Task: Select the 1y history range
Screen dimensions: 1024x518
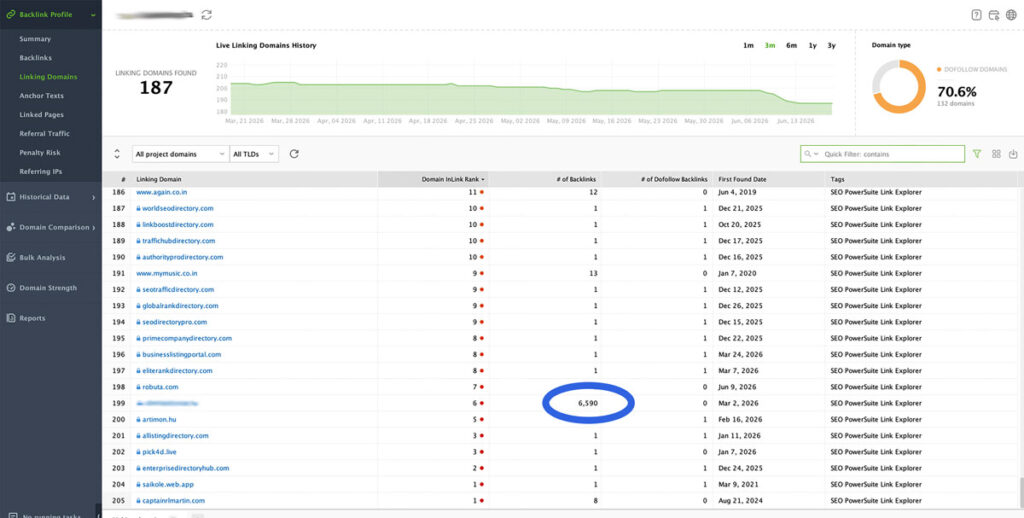Action: (812, 46)
